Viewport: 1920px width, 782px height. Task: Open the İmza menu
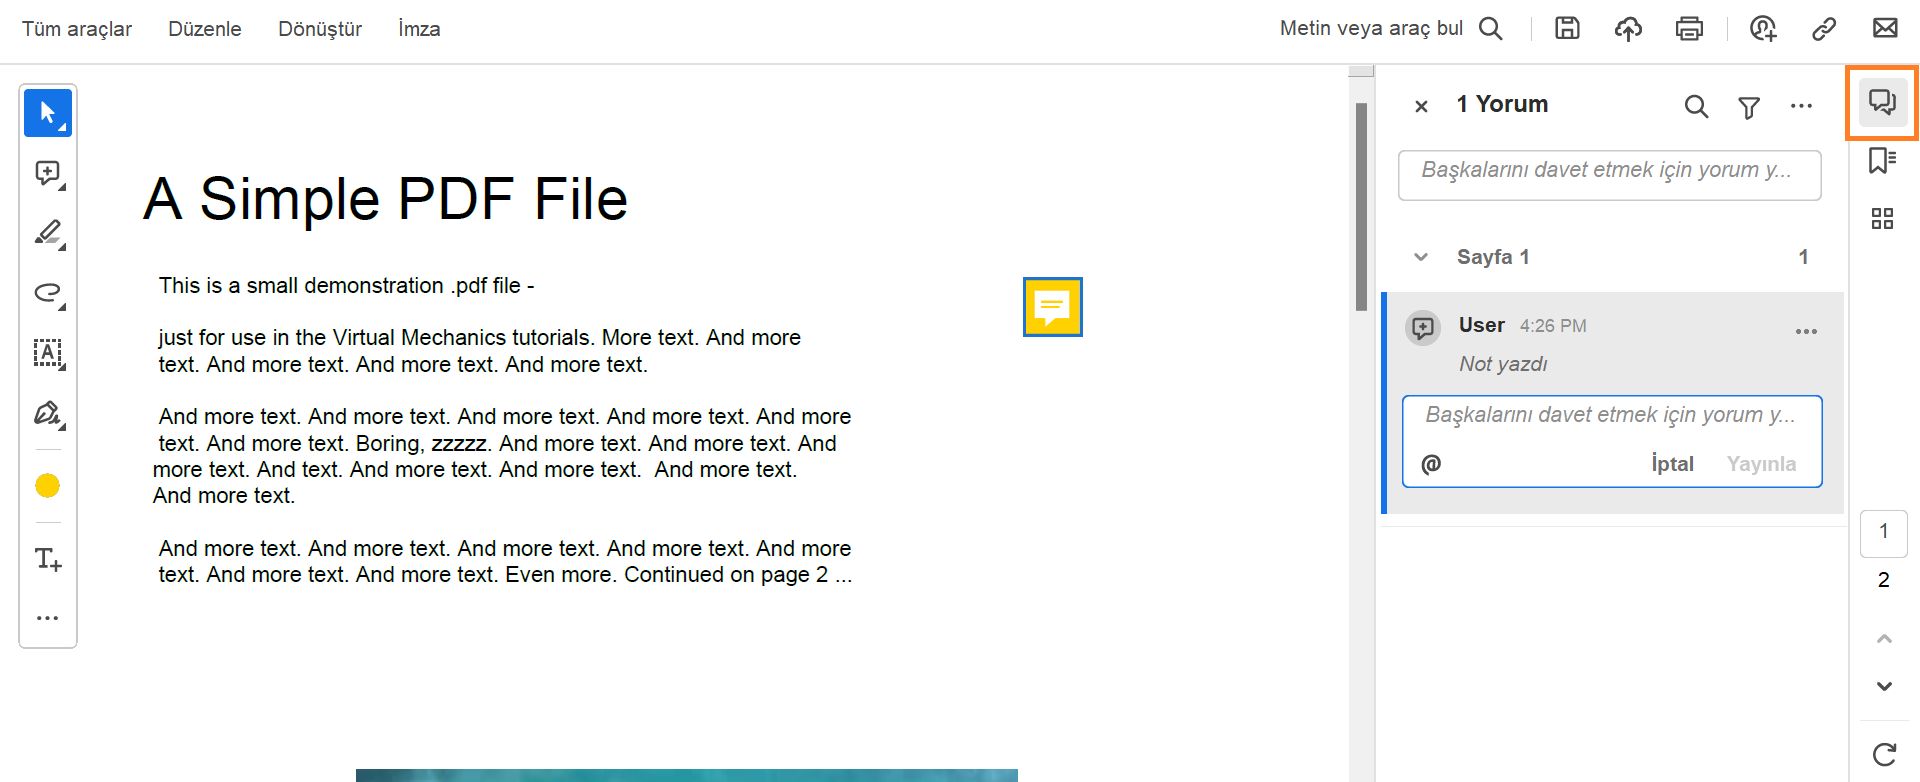[419, 29]
